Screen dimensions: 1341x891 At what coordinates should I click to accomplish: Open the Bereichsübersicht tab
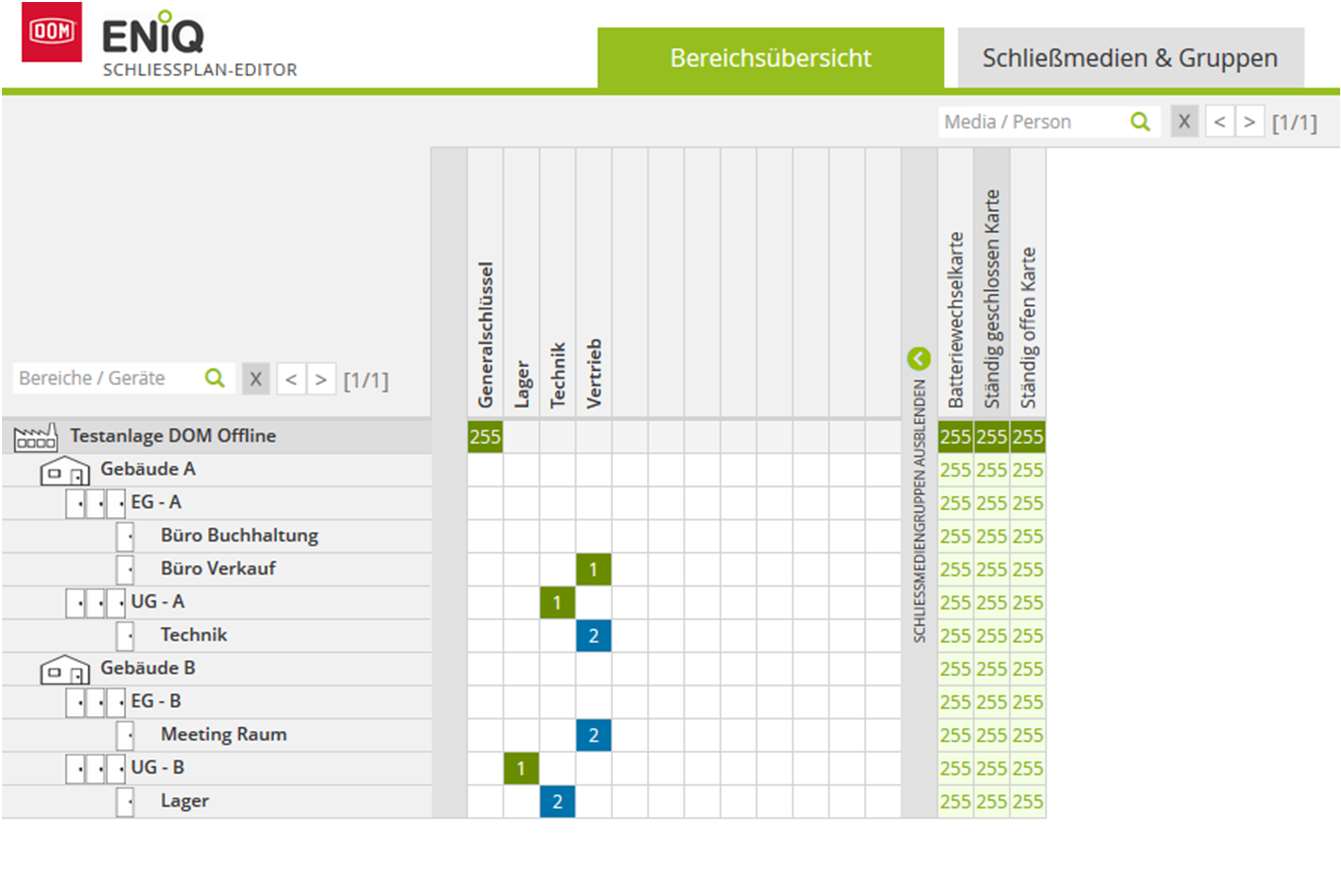click(770, 58)
